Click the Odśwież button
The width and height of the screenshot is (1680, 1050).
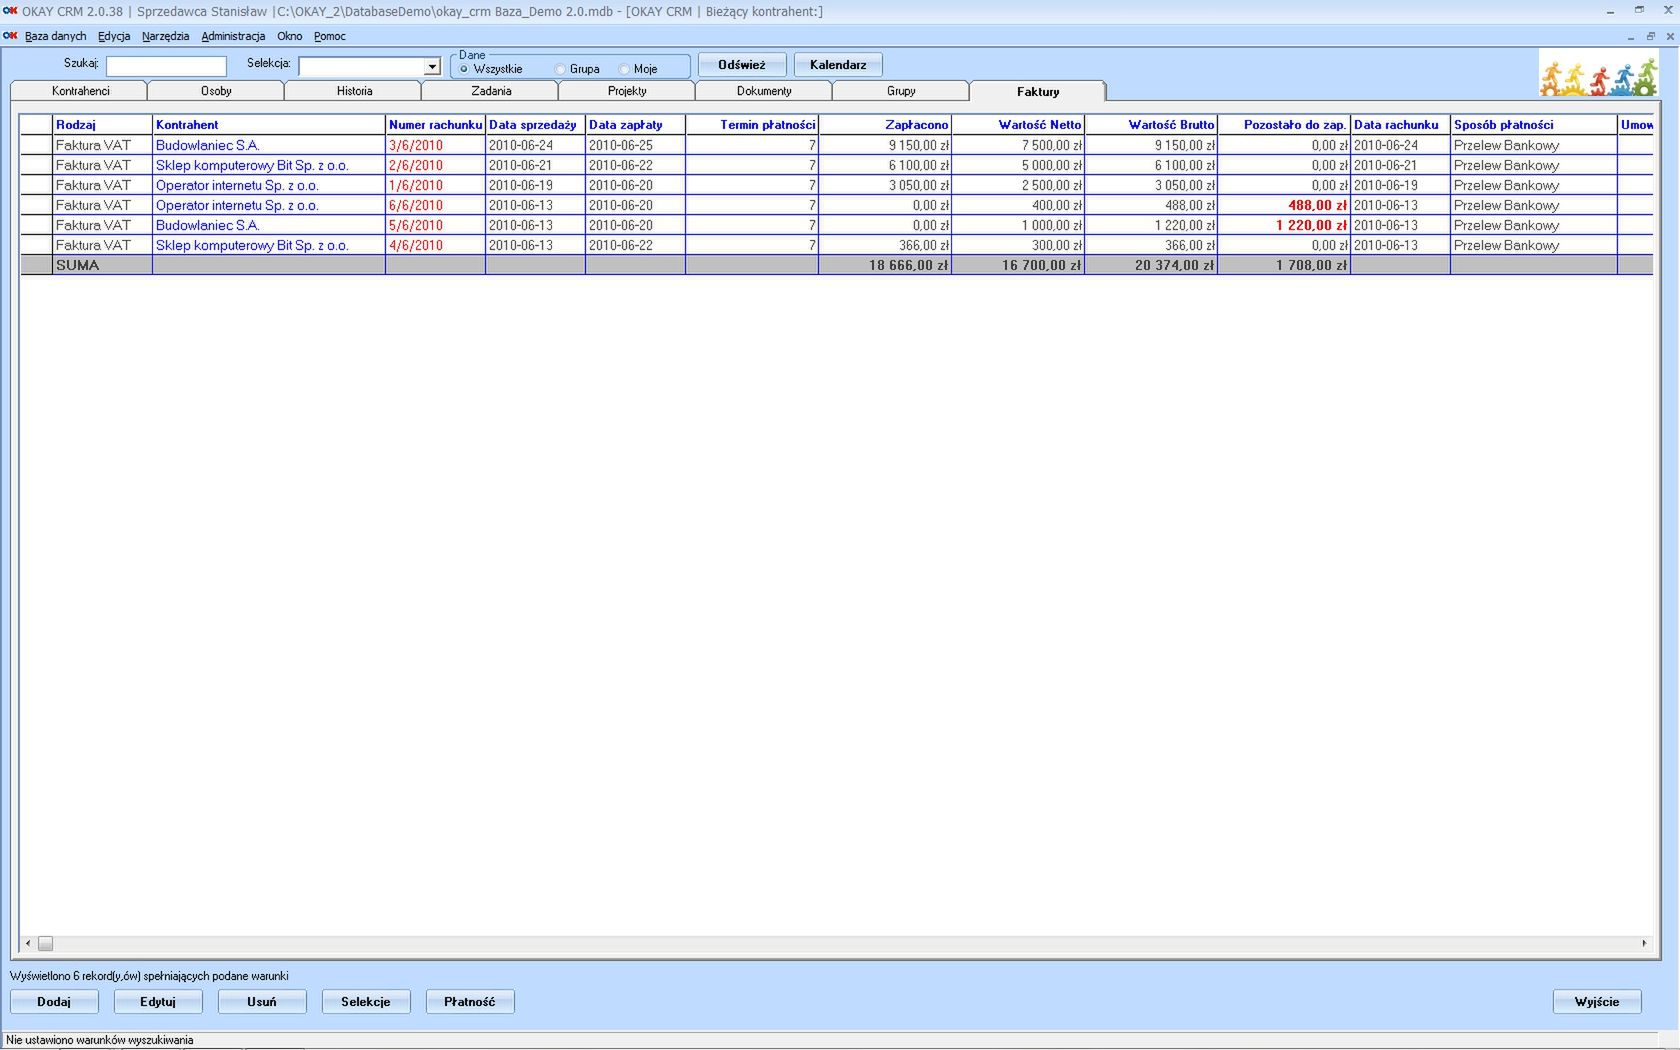[x=742, y=65]
